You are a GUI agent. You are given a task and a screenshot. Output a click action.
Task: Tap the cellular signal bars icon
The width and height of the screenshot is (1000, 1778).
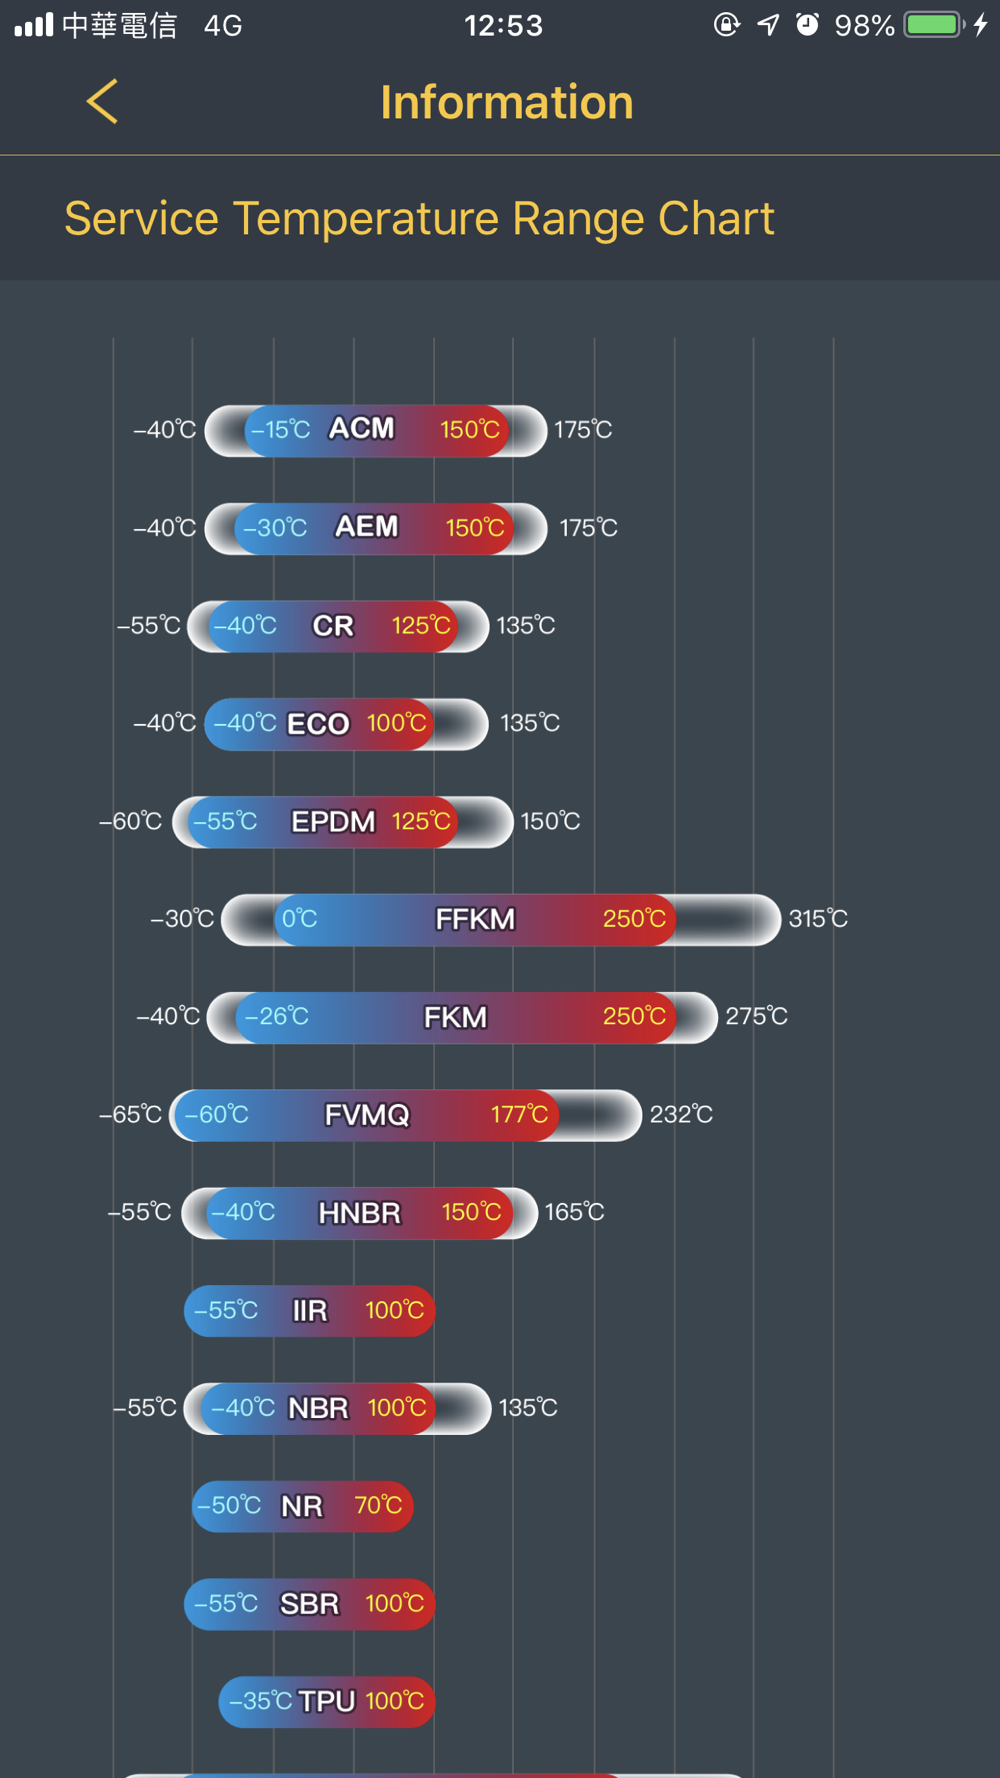click(x=34, y=25)
